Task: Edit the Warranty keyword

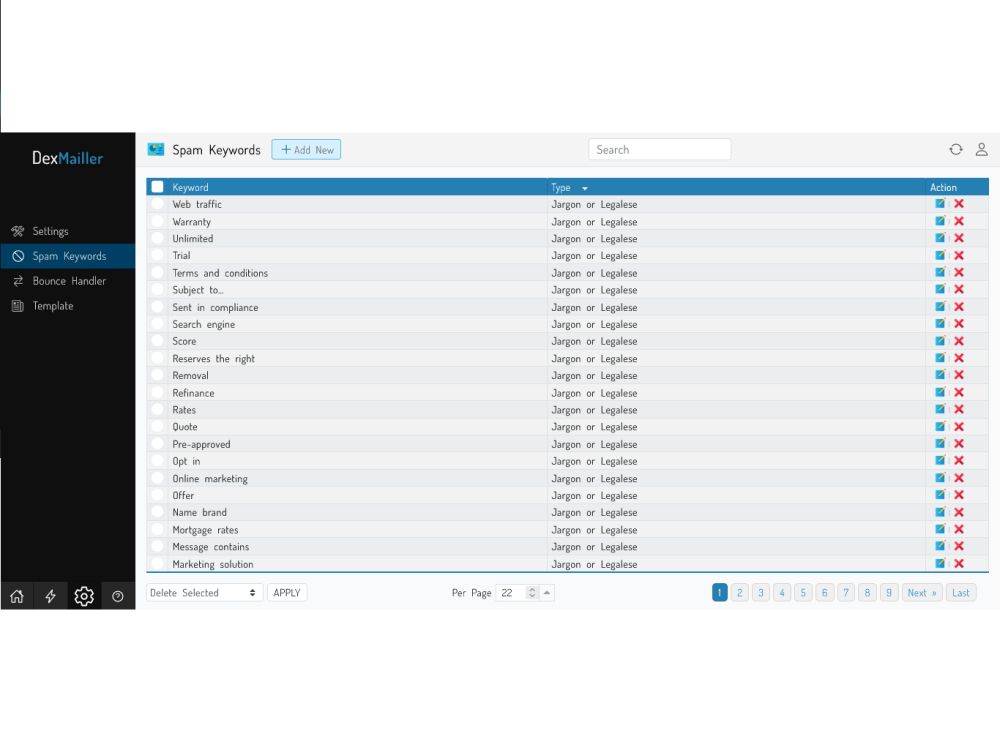Action: pos(940,221)
